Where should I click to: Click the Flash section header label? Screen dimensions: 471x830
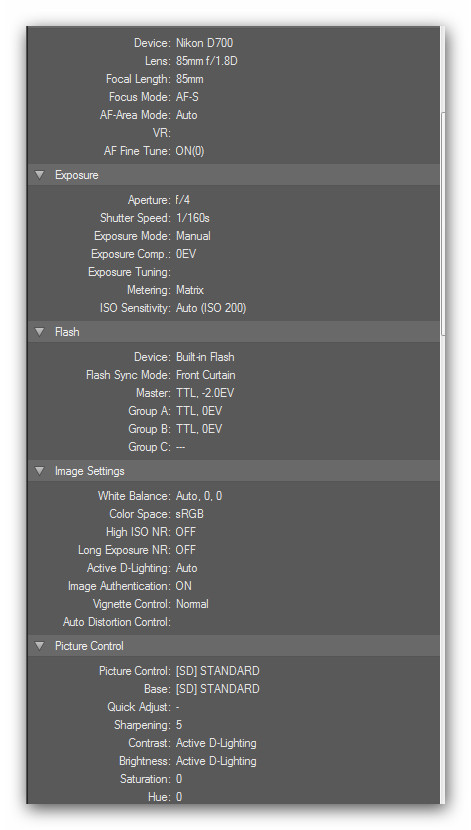tap(67, 332)
